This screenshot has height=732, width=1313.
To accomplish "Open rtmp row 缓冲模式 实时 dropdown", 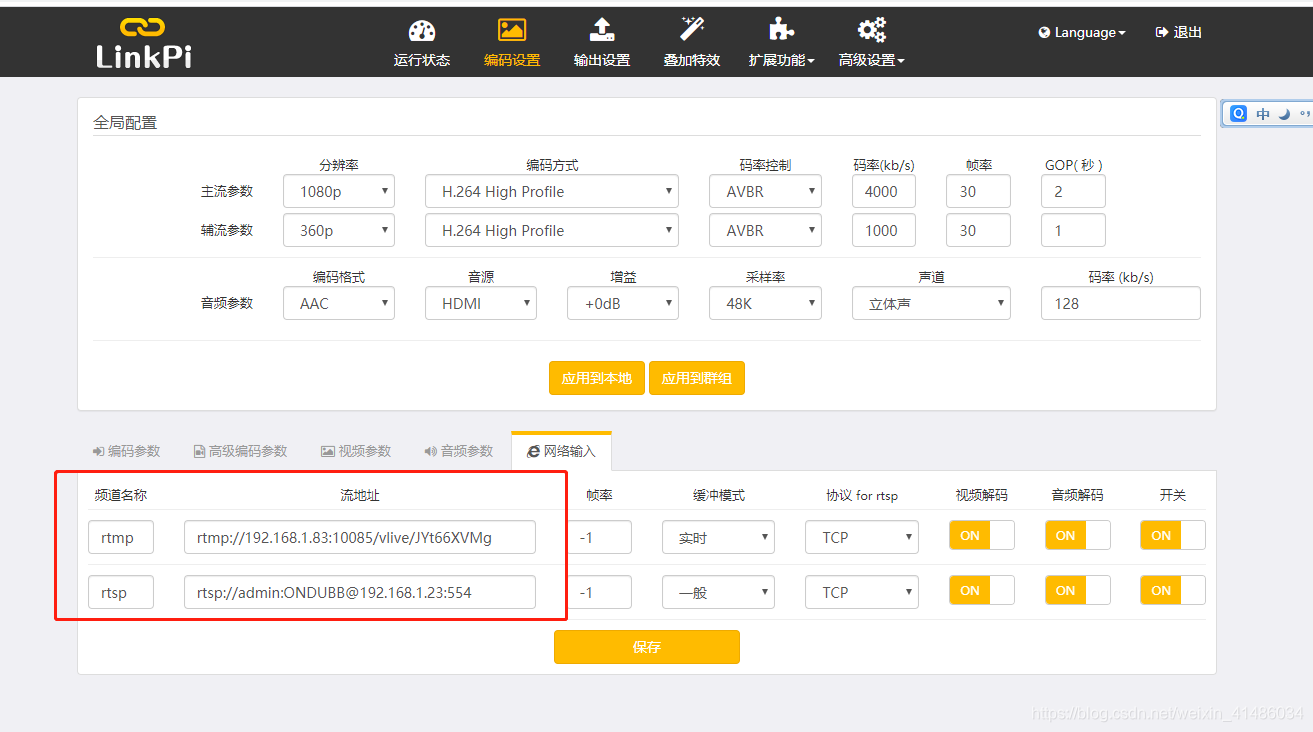I will [719, 537].
